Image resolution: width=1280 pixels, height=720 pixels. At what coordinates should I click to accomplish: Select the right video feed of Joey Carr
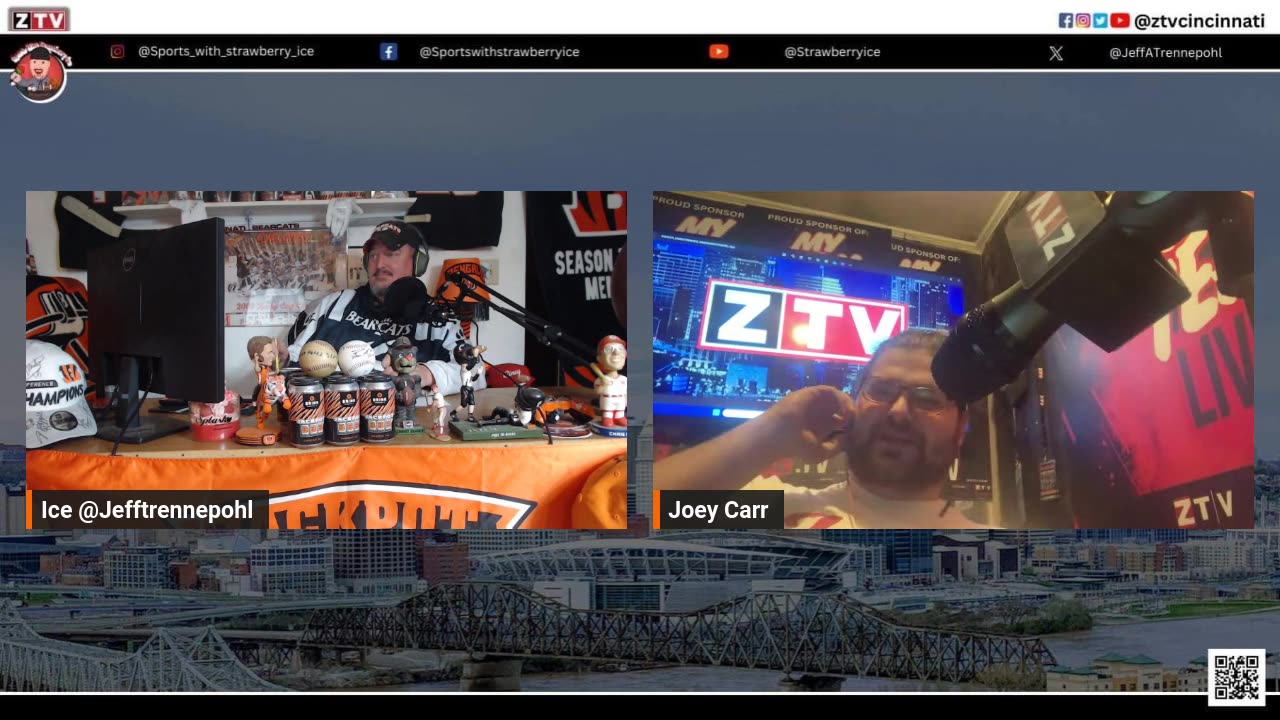pos(953,360)
